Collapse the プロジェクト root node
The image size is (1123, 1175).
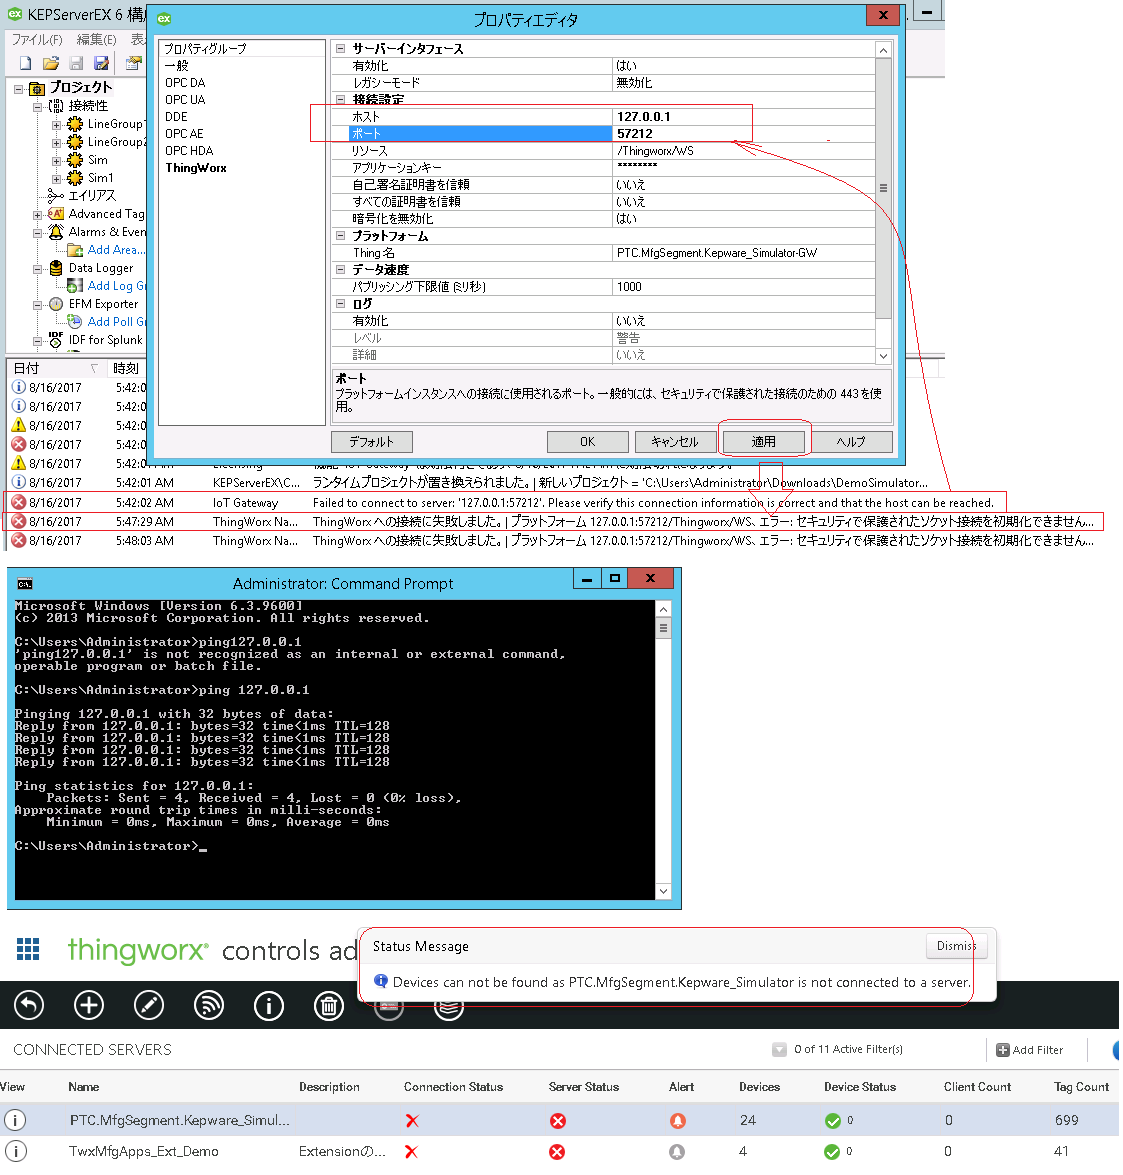click(x=19, y=88)
